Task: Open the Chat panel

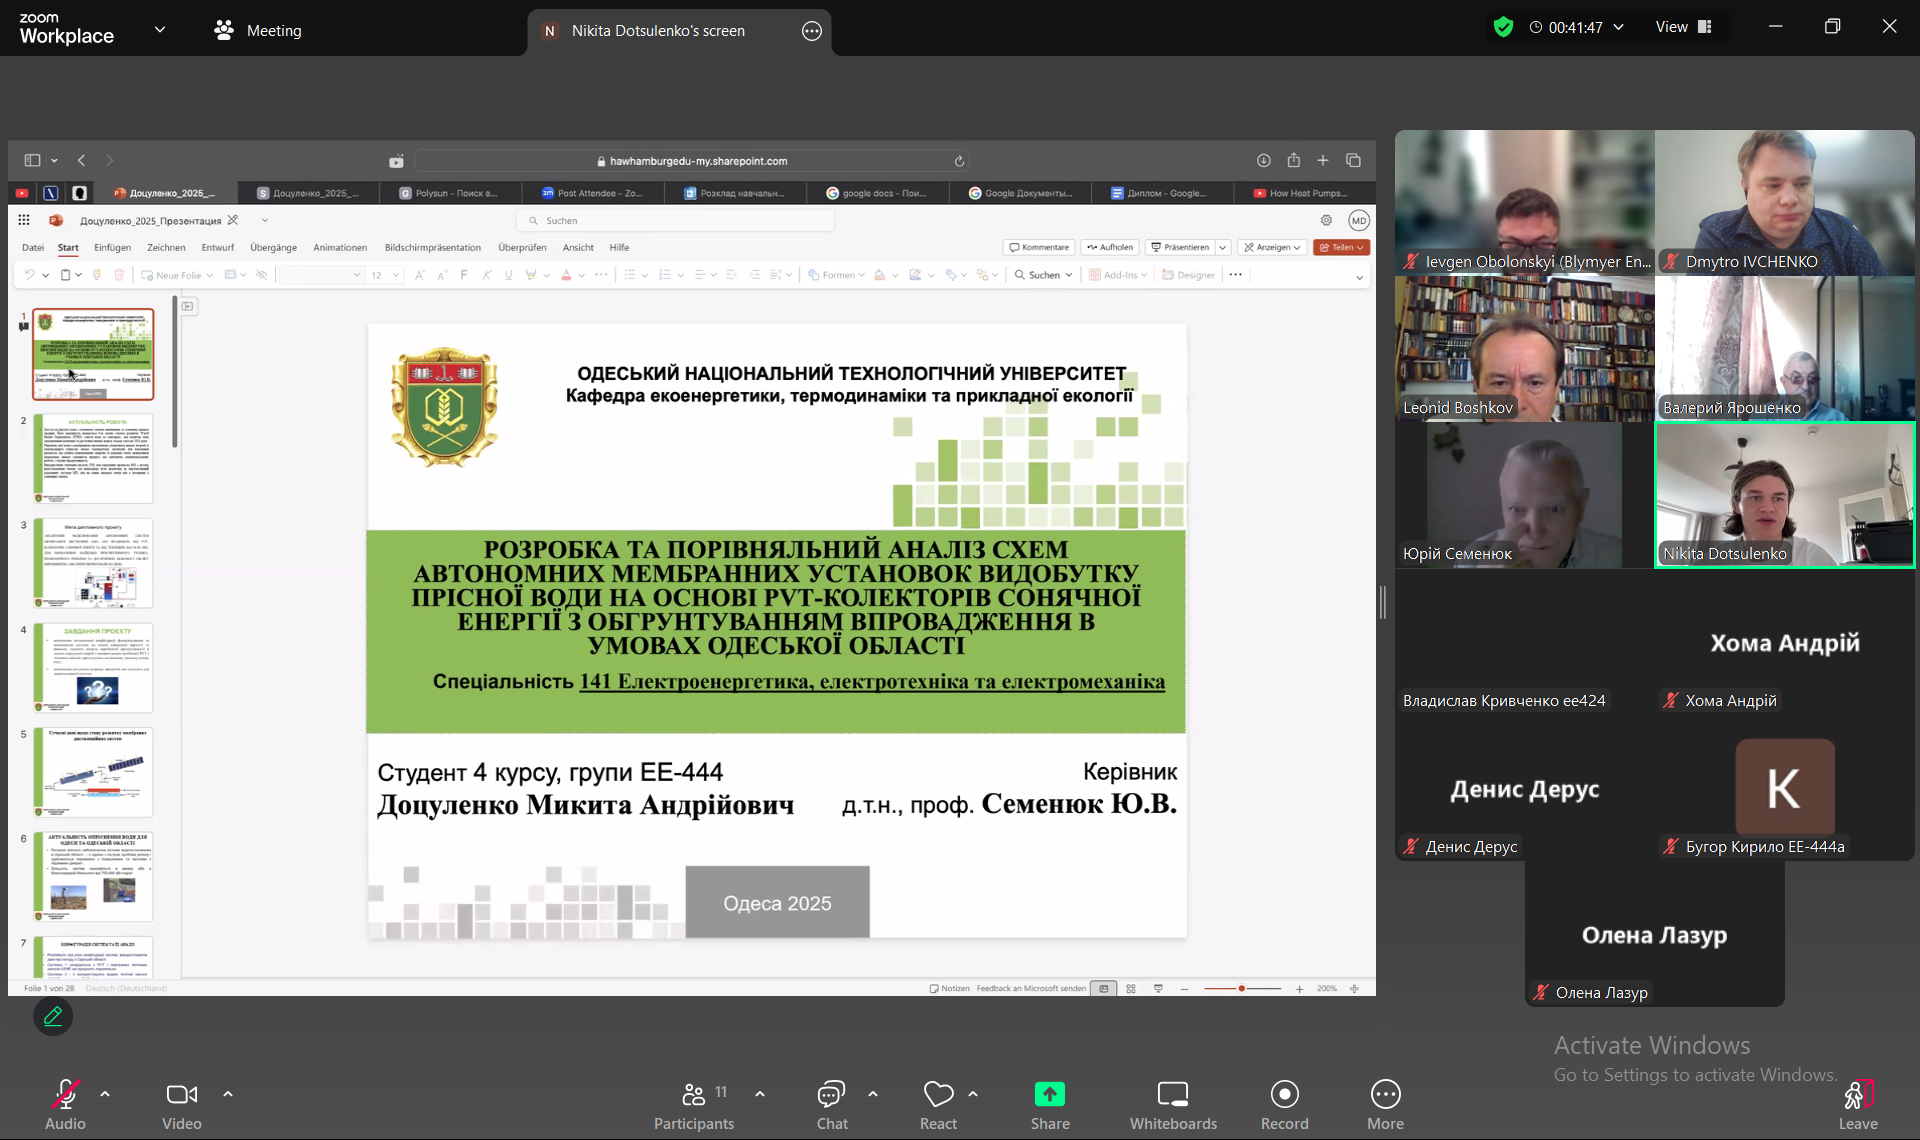Action: [832, 1104]
